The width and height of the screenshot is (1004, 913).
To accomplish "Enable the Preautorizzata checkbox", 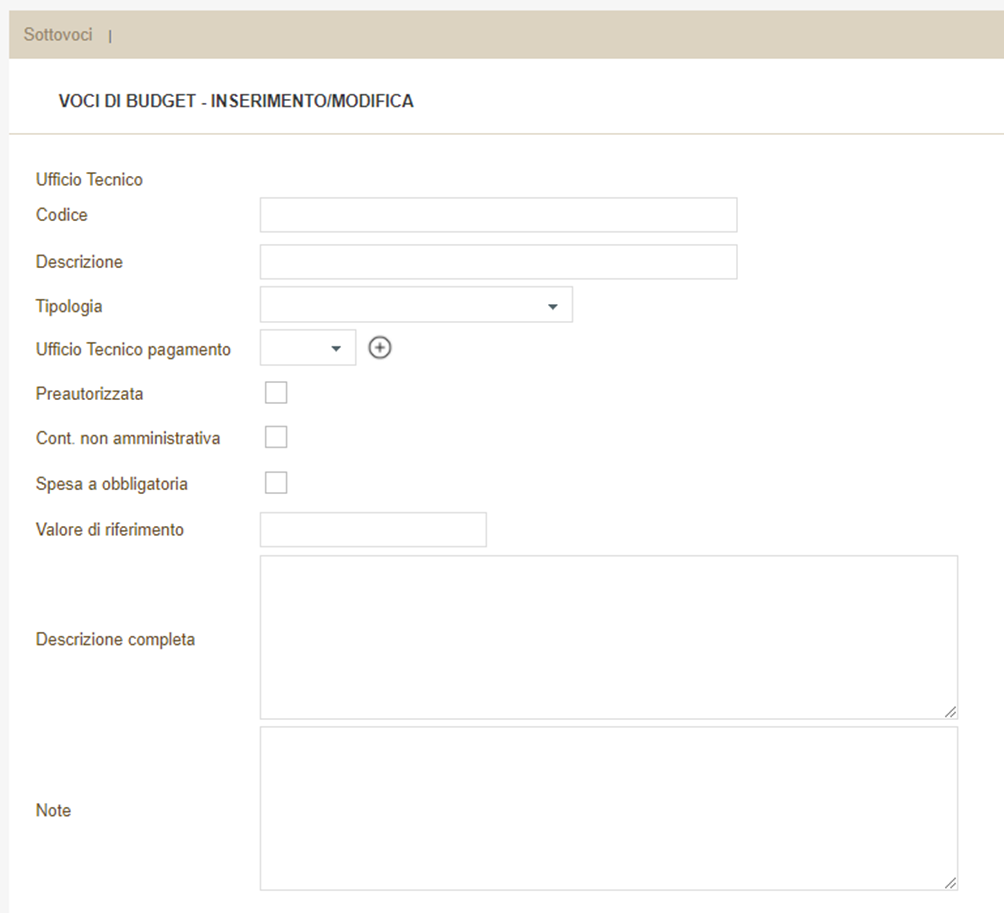I will point(276,392).
